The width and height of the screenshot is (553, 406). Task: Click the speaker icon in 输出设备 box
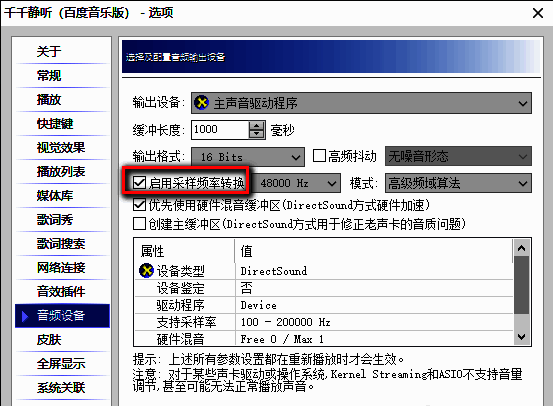click(201, 103)
